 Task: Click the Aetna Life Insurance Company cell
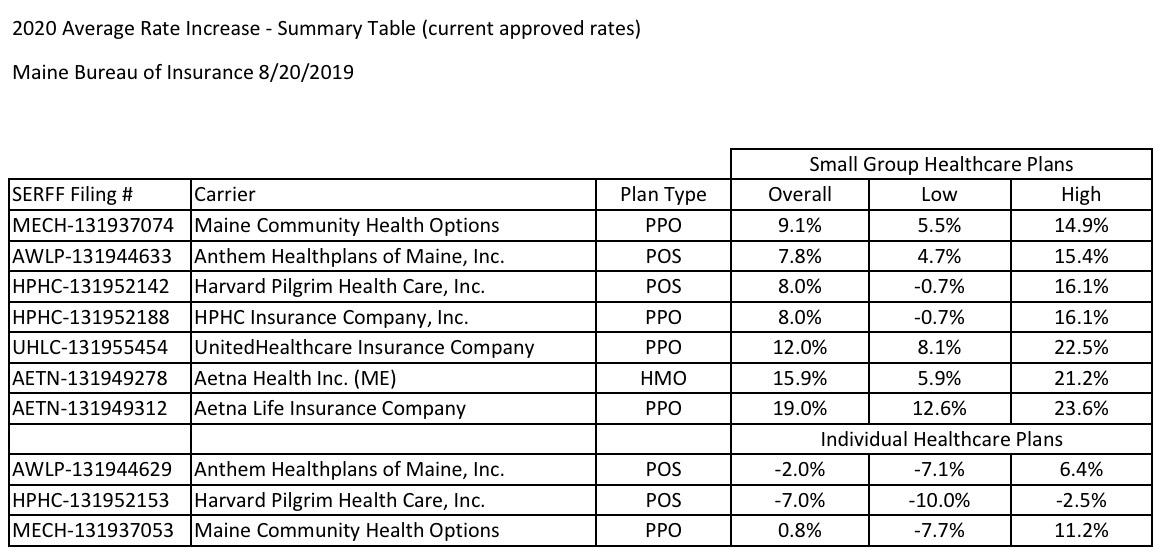click(330, 408)
